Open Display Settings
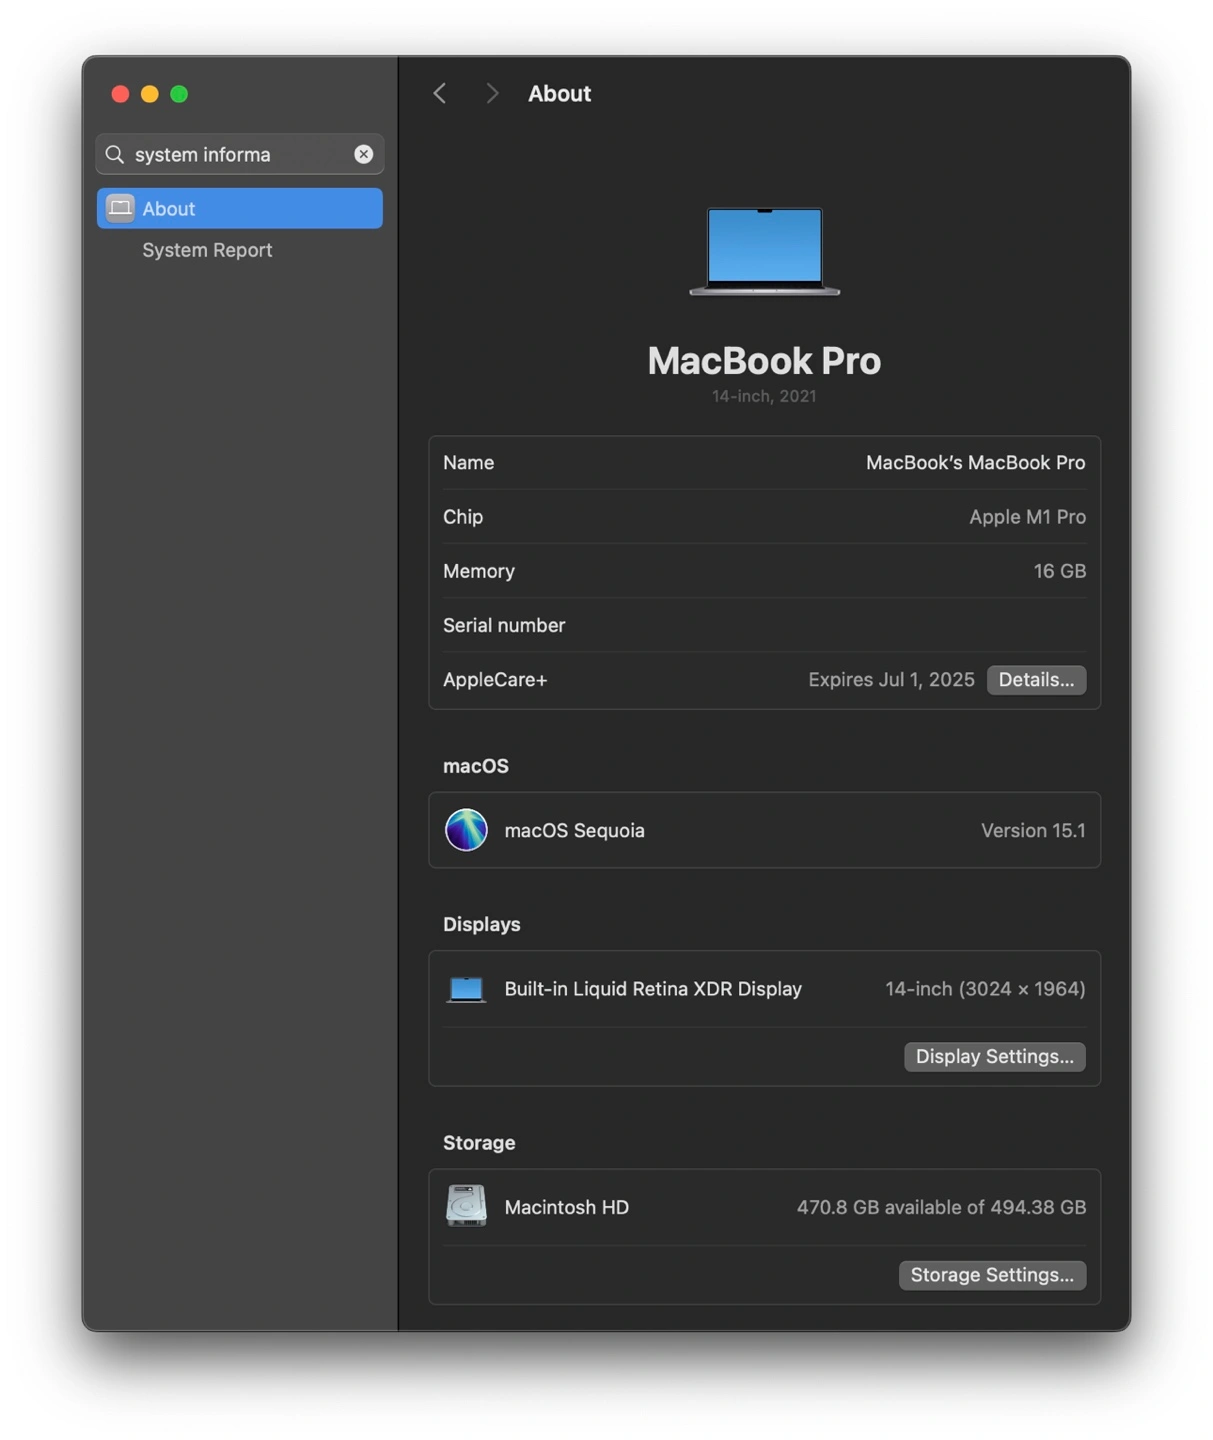The width and height of the screenshot is (1213, 1440). point(995,1057)
